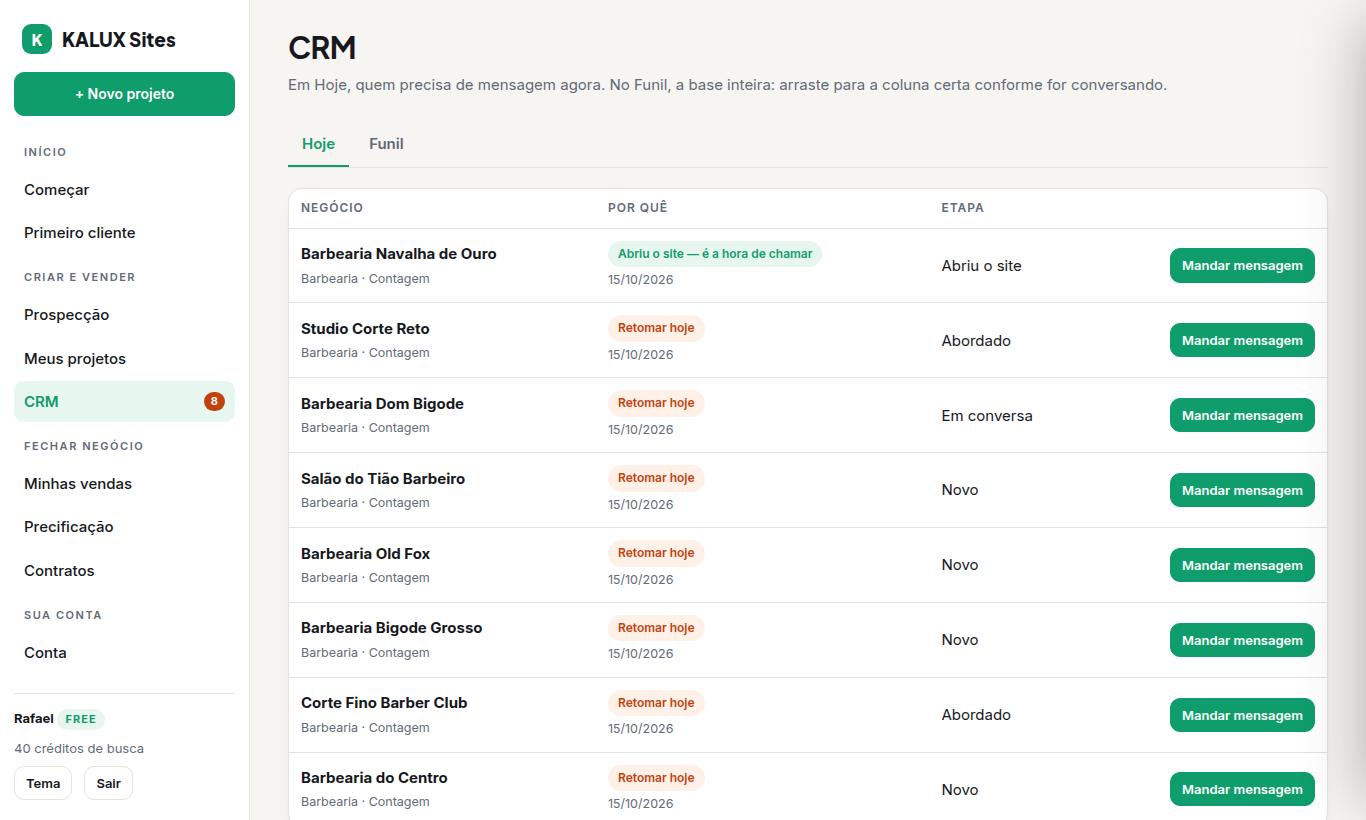
Task: Switch to the Funil tab
Action: (x=386, y=144)
